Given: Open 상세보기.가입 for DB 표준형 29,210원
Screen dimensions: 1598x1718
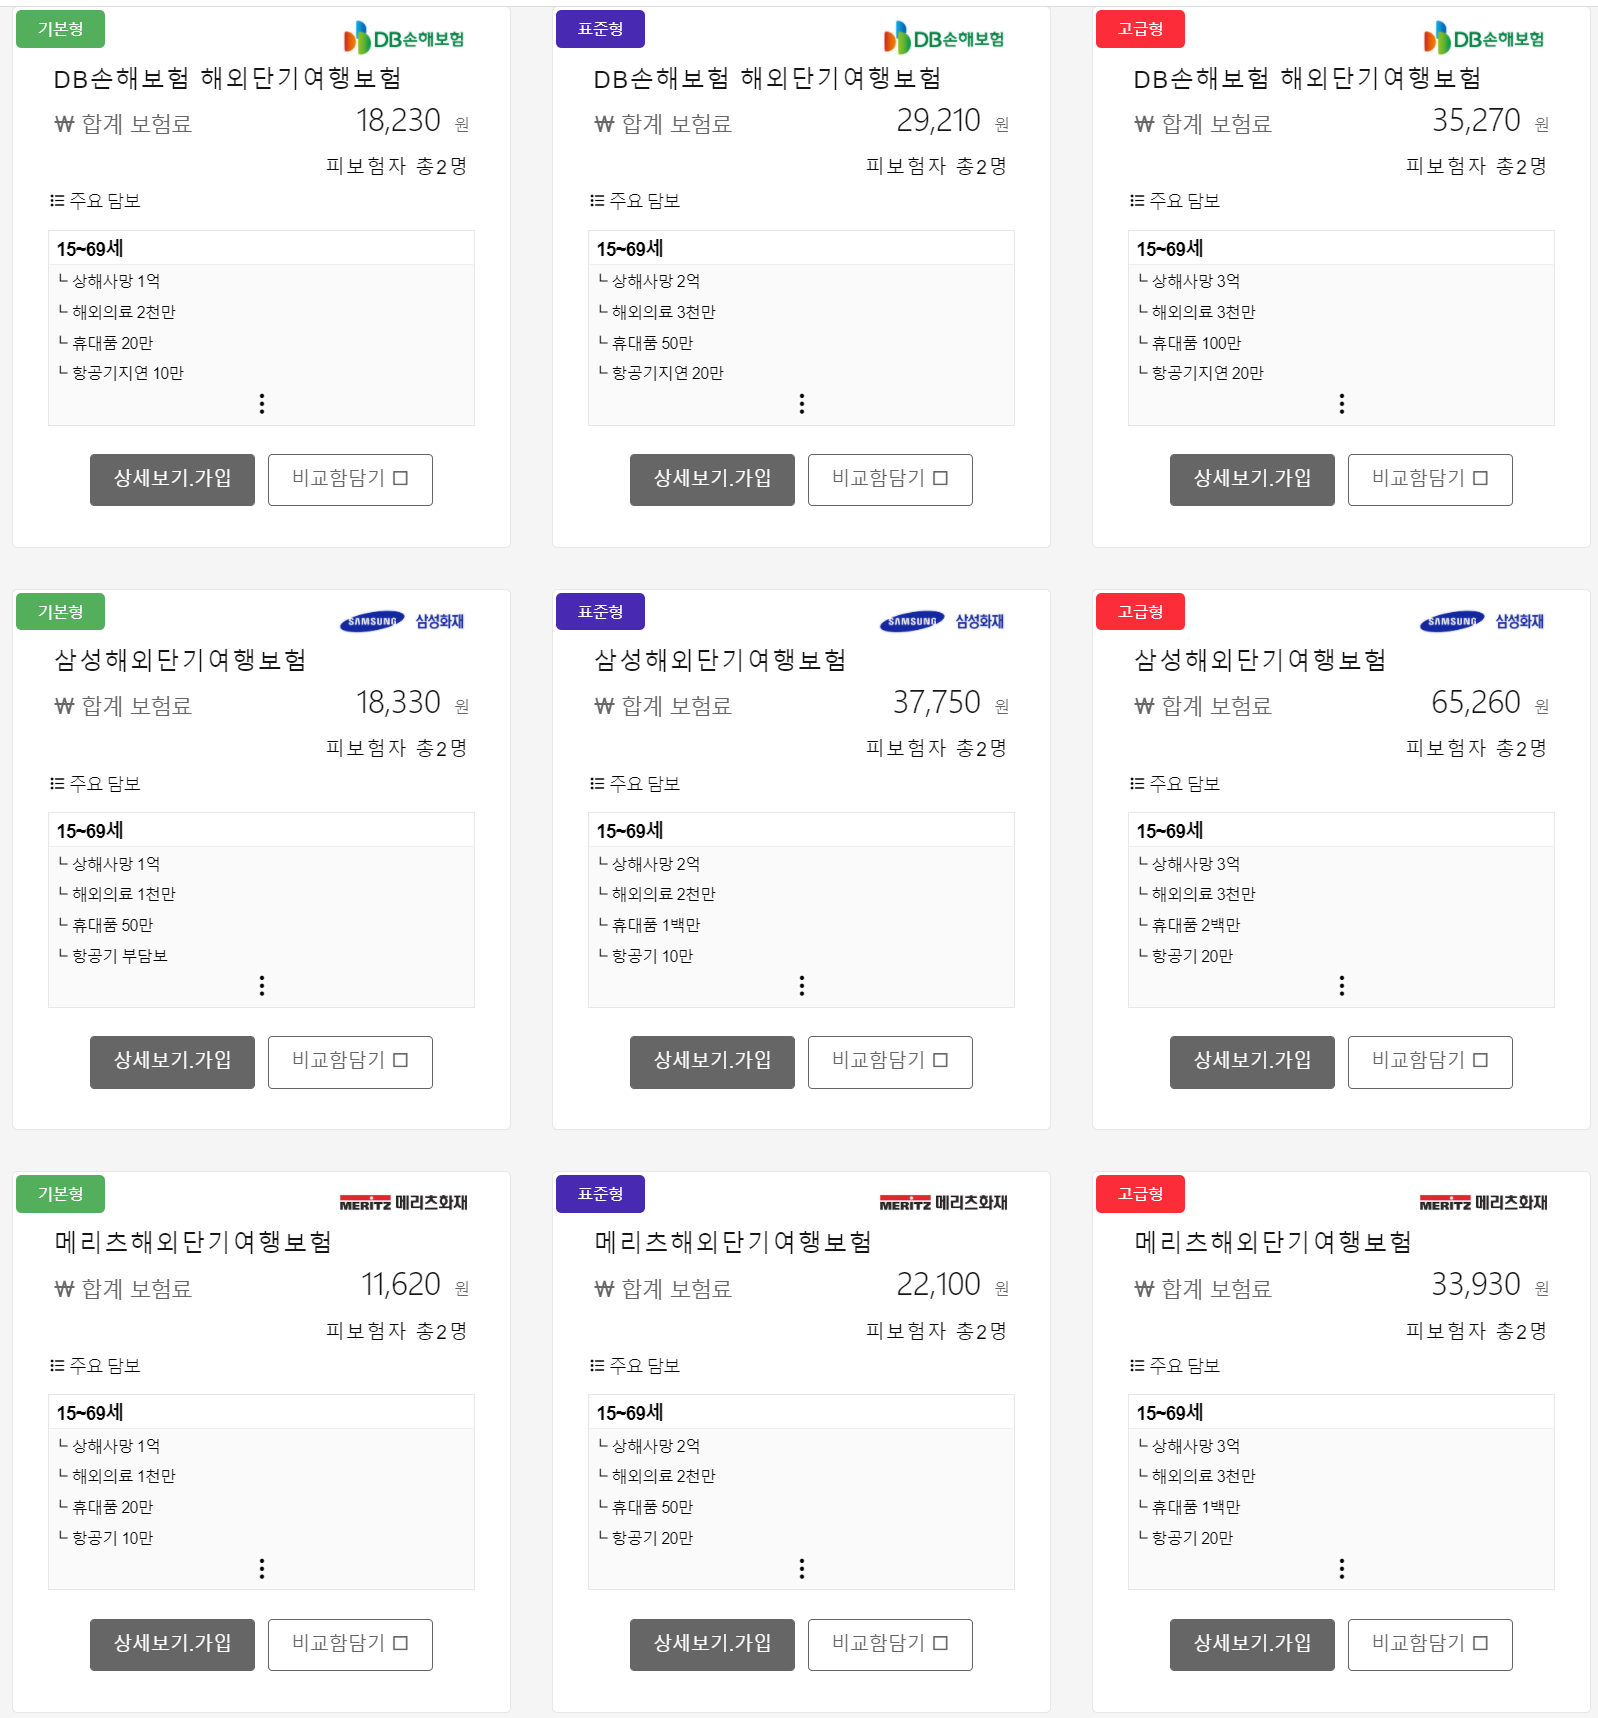Looking at the screenshot, I should coord(712,479).
